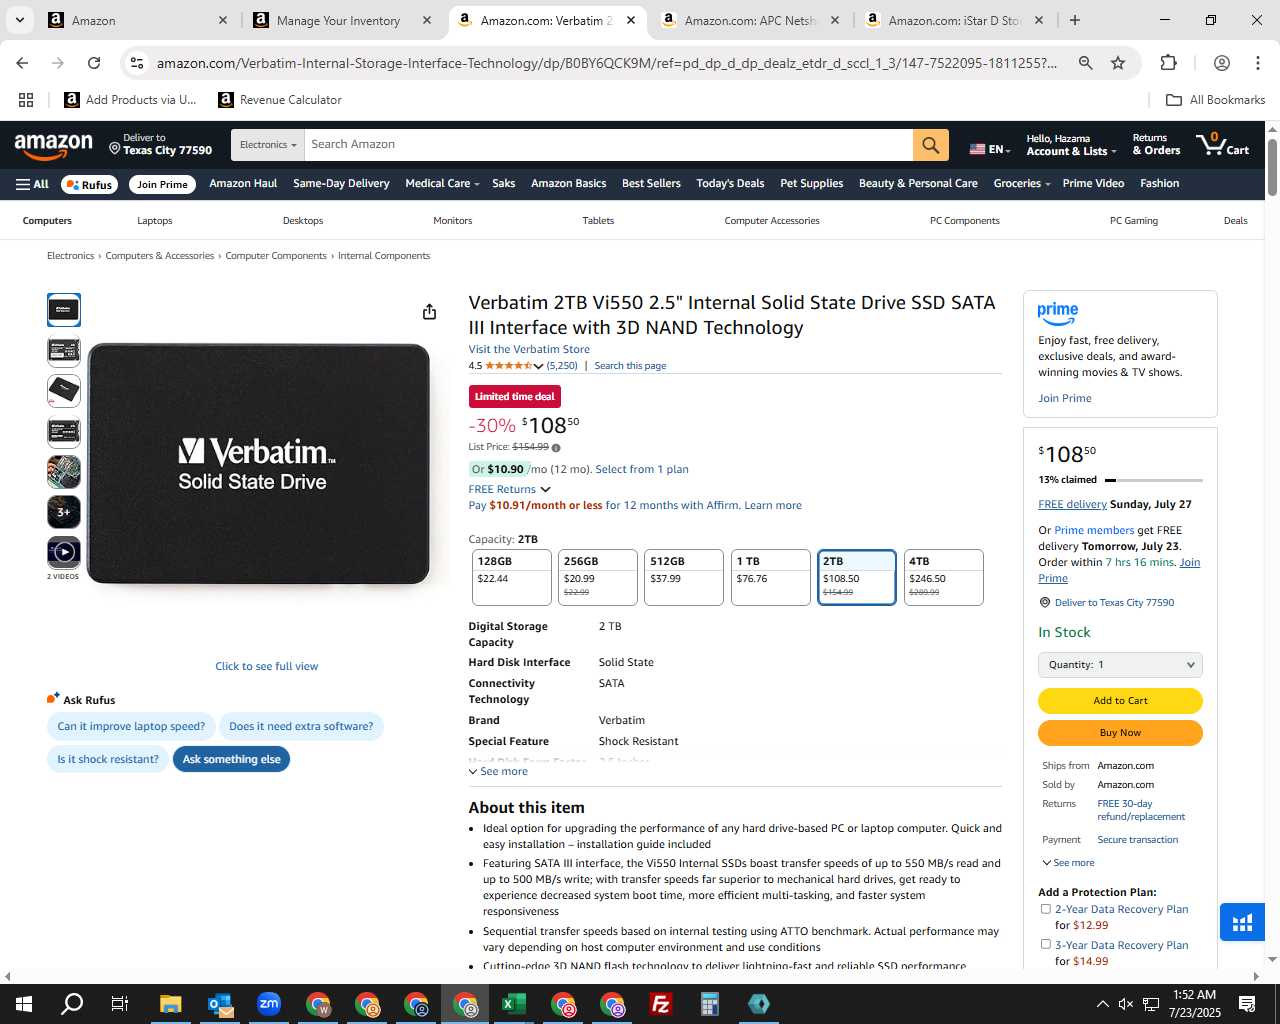Select the 2TB capacity option

click(x=857, y=577)
